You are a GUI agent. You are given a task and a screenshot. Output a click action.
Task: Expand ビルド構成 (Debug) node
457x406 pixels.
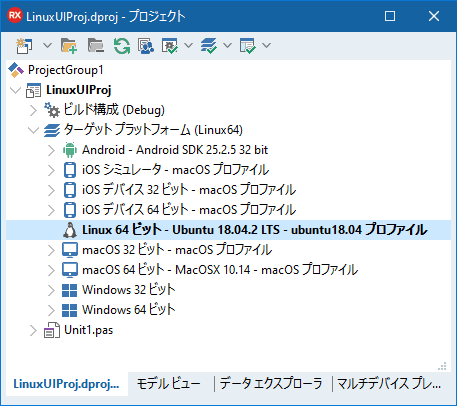(33, 110)
